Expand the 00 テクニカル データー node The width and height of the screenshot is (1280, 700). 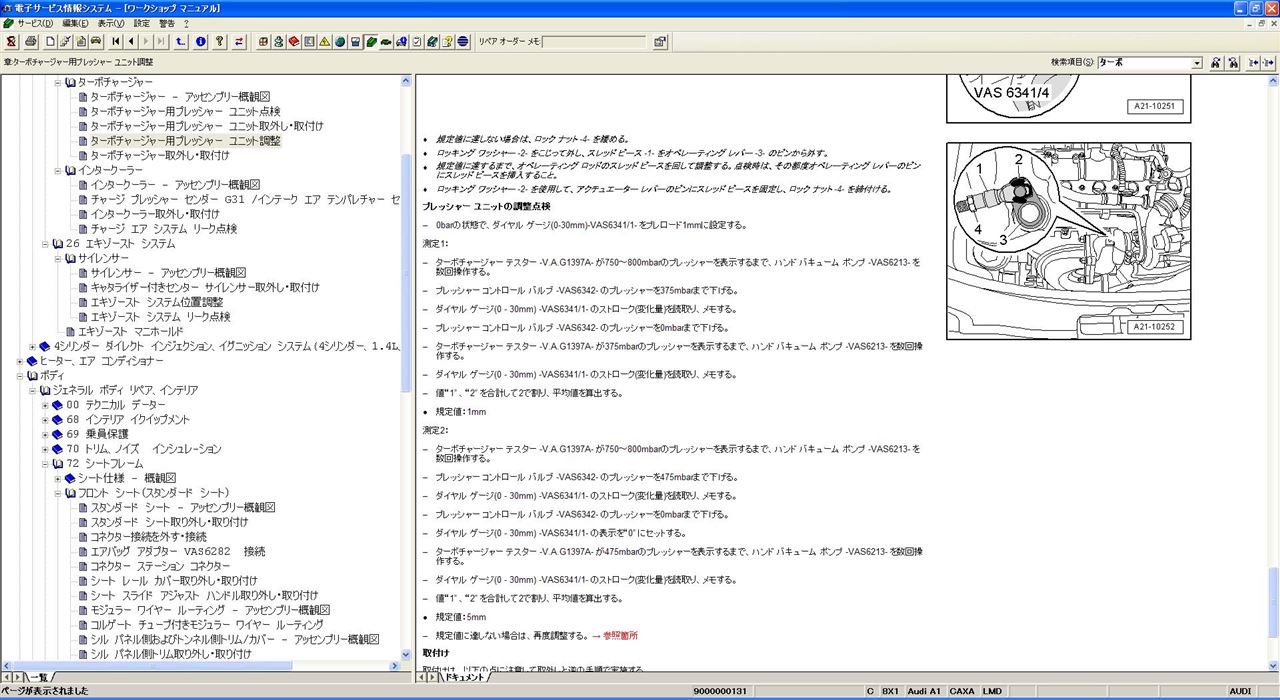[x=45, y=405]
